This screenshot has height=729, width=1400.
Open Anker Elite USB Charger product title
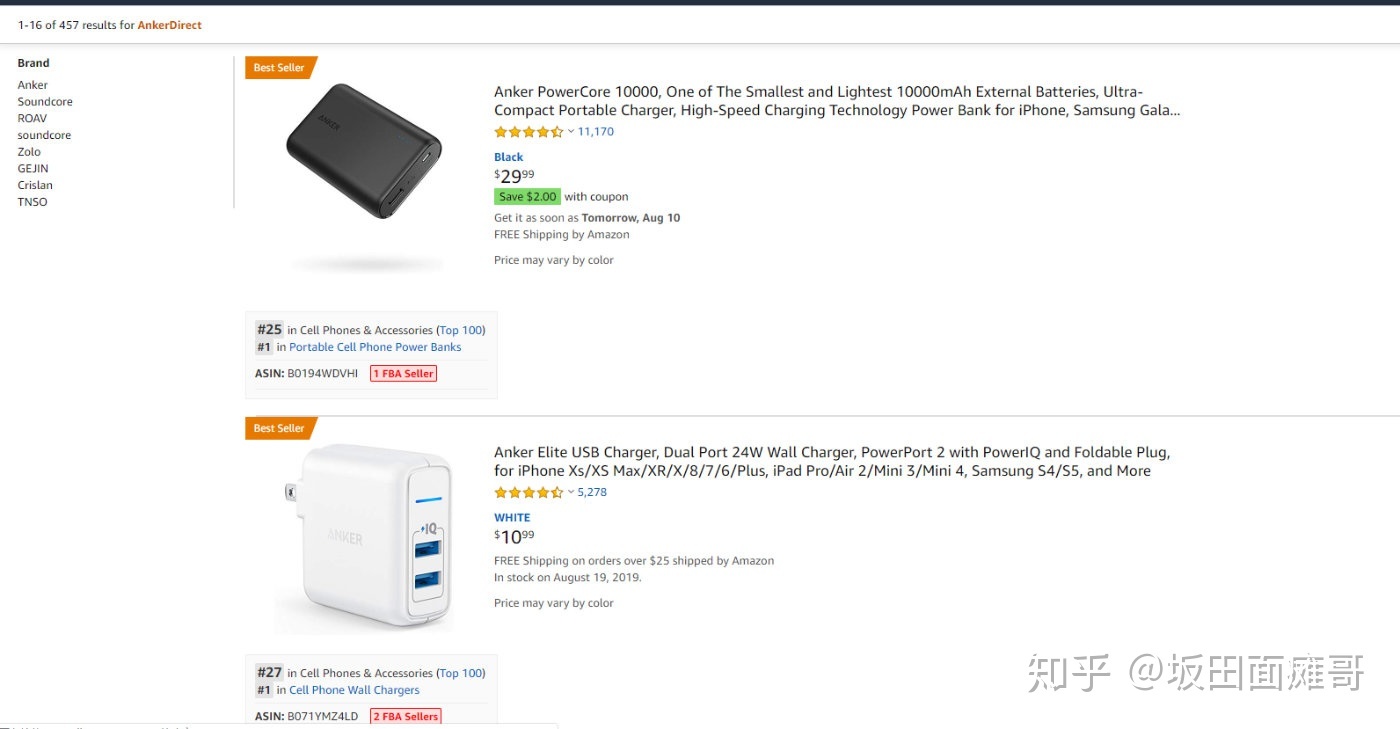tap(832, 461)
